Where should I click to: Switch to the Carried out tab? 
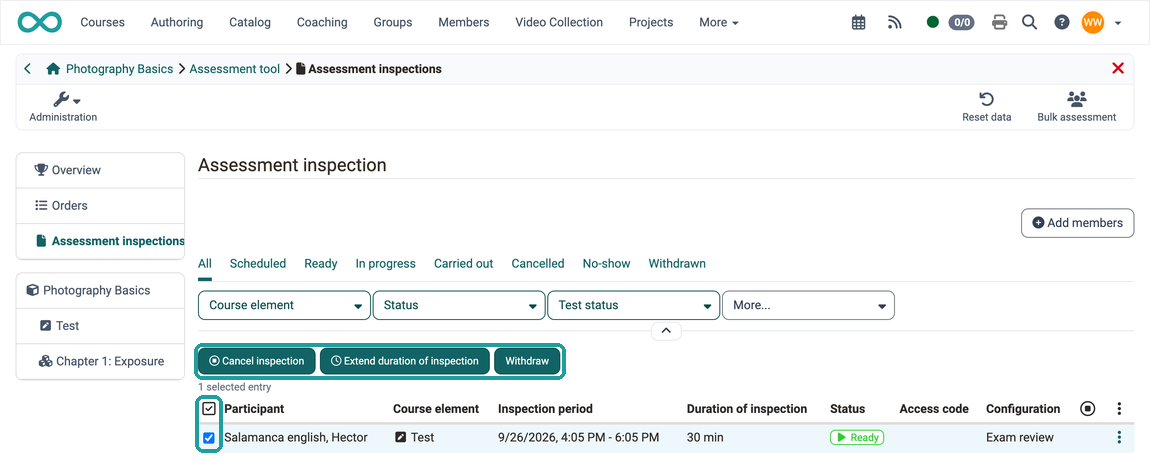point(464,263)
